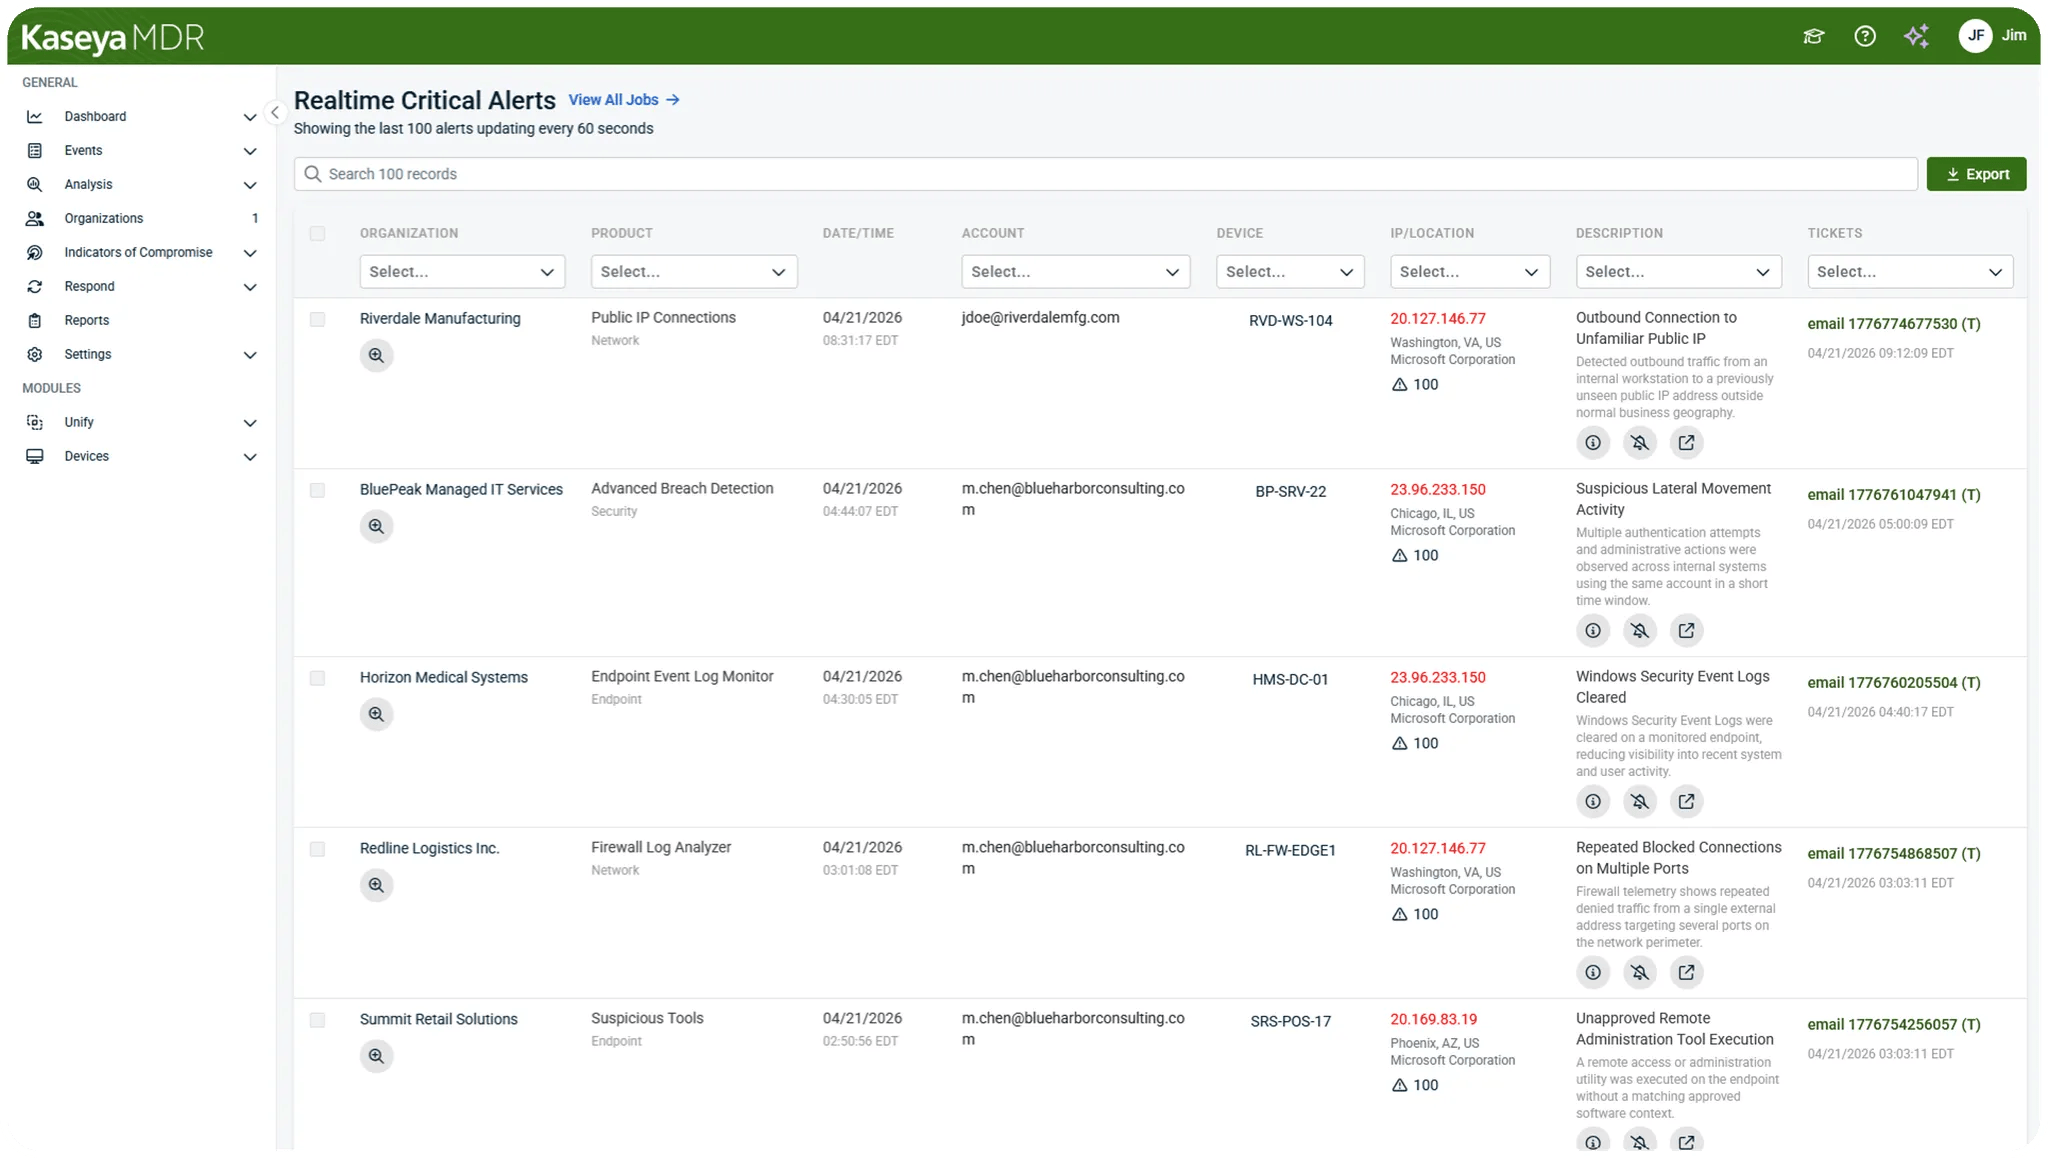Mute the Suspicious Lateral Movement alert bell
This screenshot has height=1158, width=2048.
[1639, 630]
